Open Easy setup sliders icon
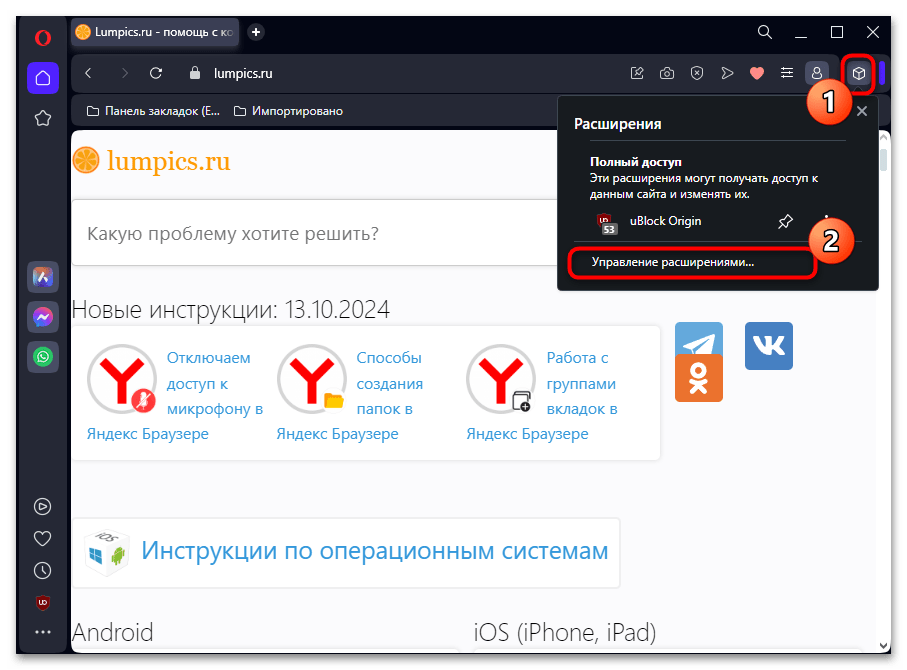 (787, 73)
